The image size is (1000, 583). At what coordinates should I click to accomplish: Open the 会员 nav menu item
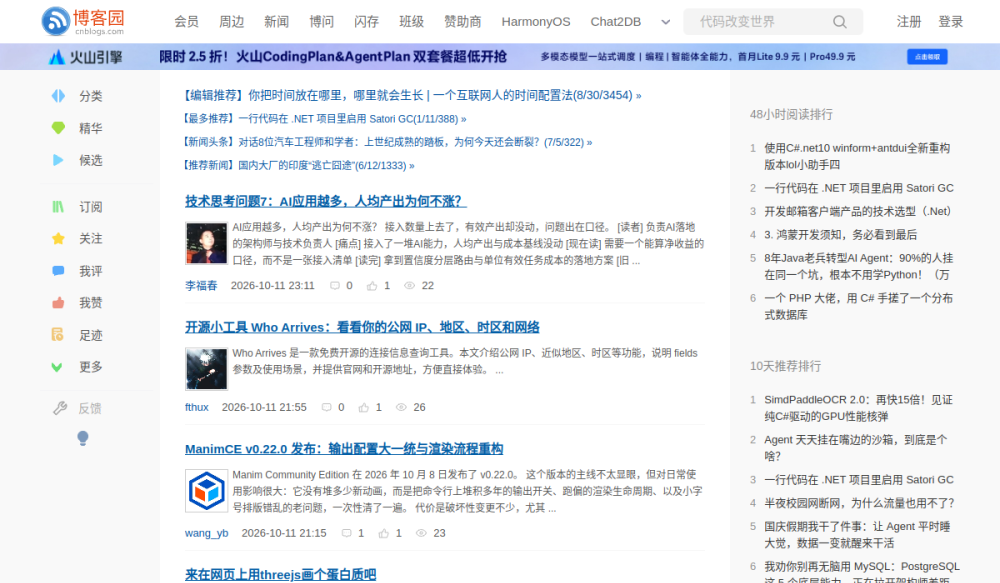tap(186, 22)
